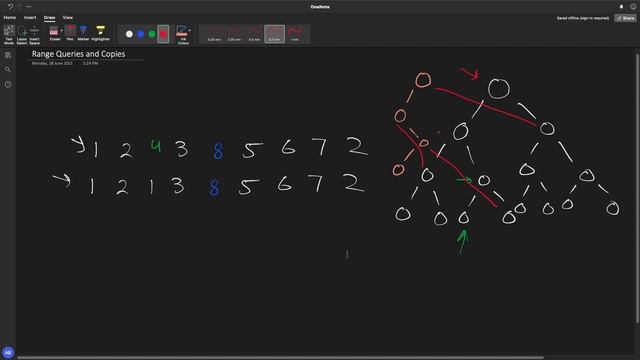Click the page time 2:24 PM

[90, 63]
